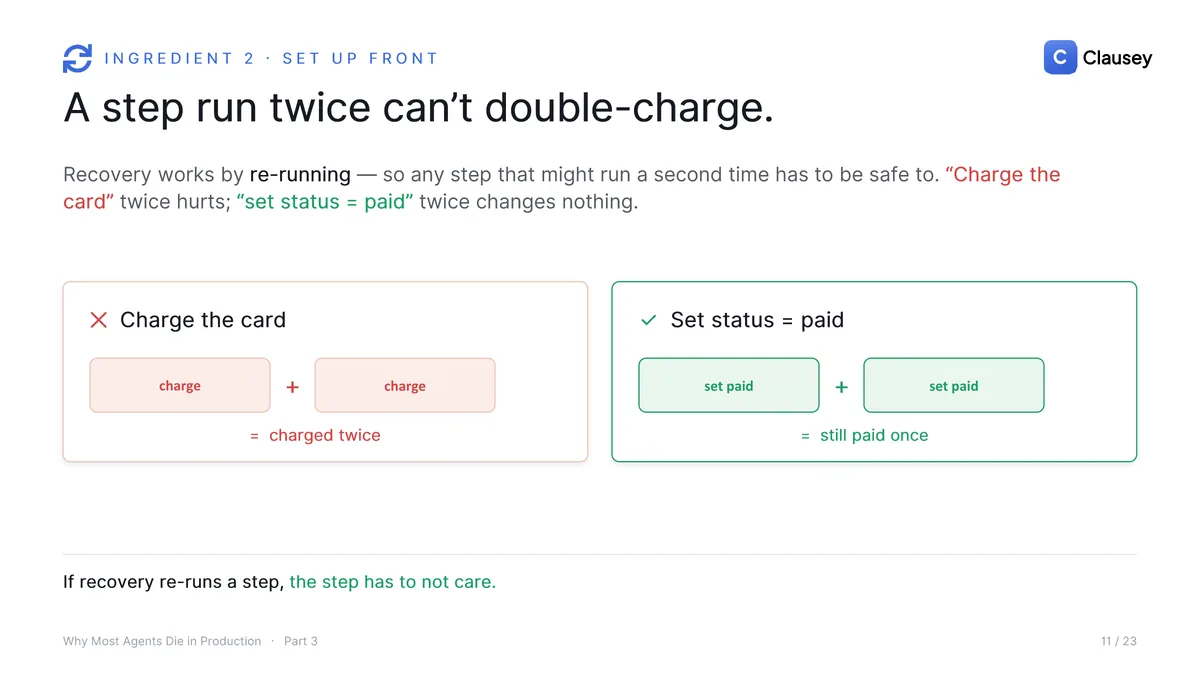Click the 'Set status = paid' card heading
The height and width of the screenshot is (675, 1200).
pyautogui.click(x=757, y=320)
